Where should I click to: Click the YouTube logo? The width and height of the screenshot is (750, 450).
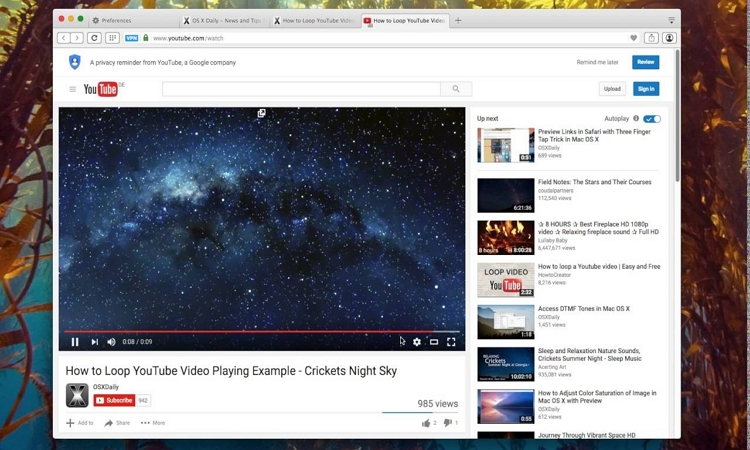[100, 89]
